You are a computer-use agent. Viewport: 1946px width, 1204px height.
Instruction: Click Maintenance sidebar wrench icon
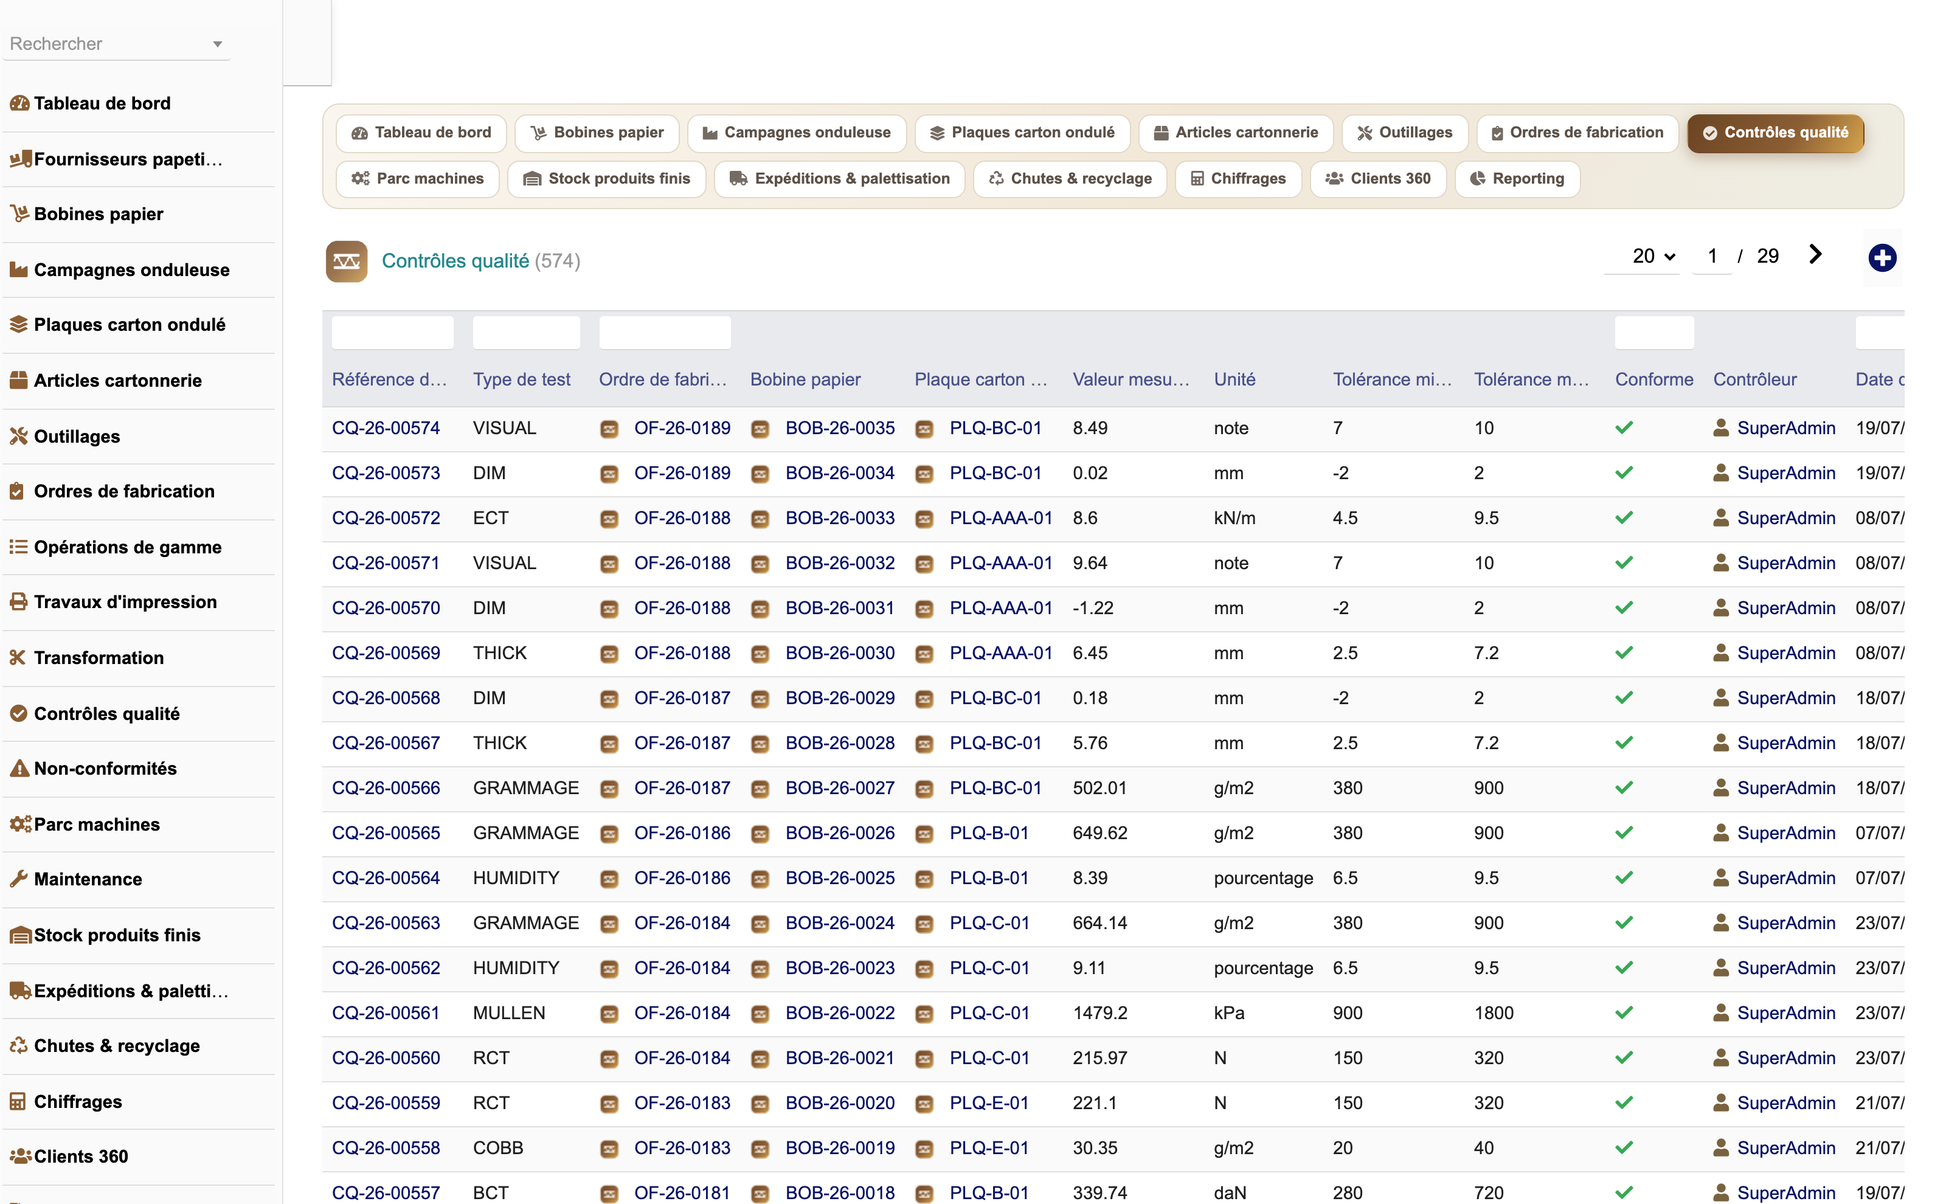pyautogui.click(x=19, y=879)
